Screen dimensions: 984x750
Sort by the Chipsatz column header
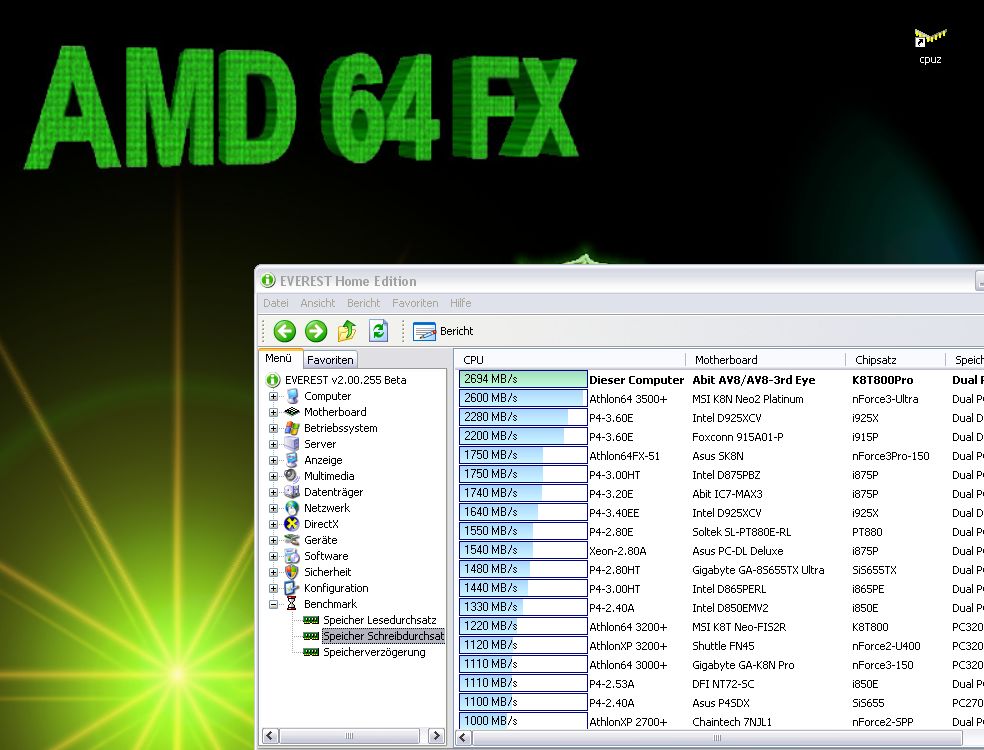pyautogui.click(x=896, y=360)
